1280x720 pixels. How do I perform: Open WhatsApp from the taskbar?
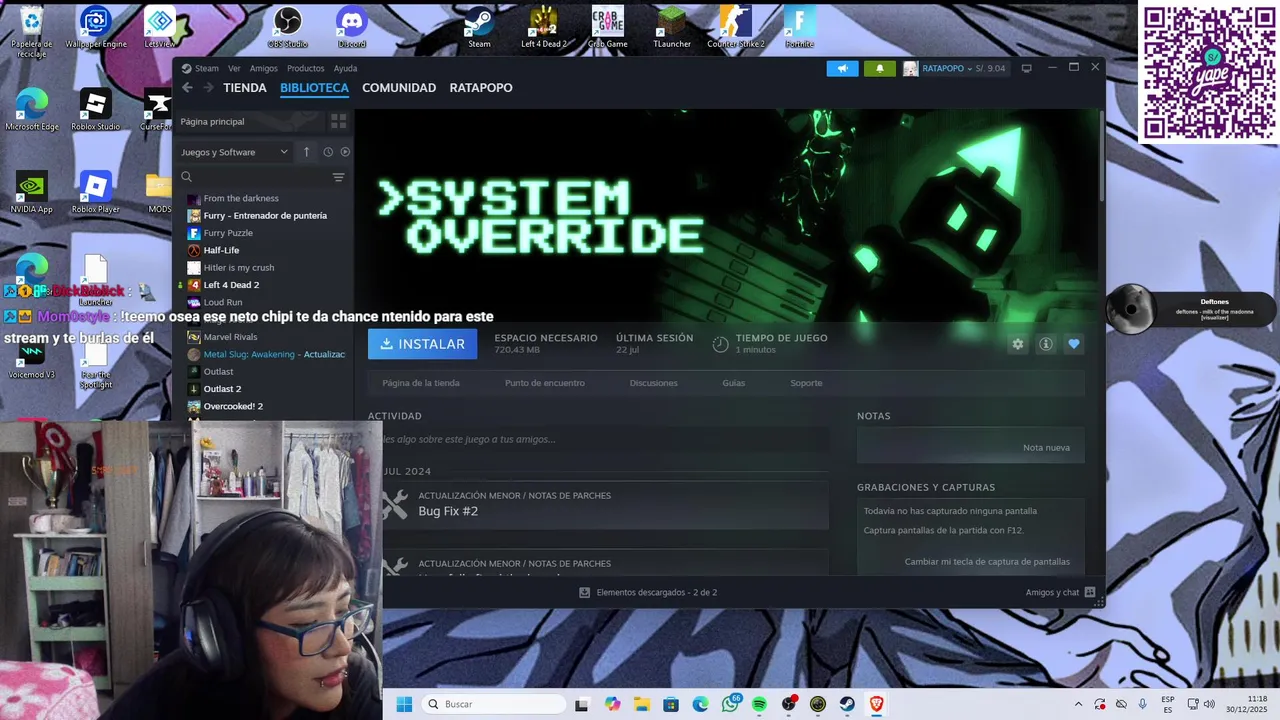[x=731, y=704]
